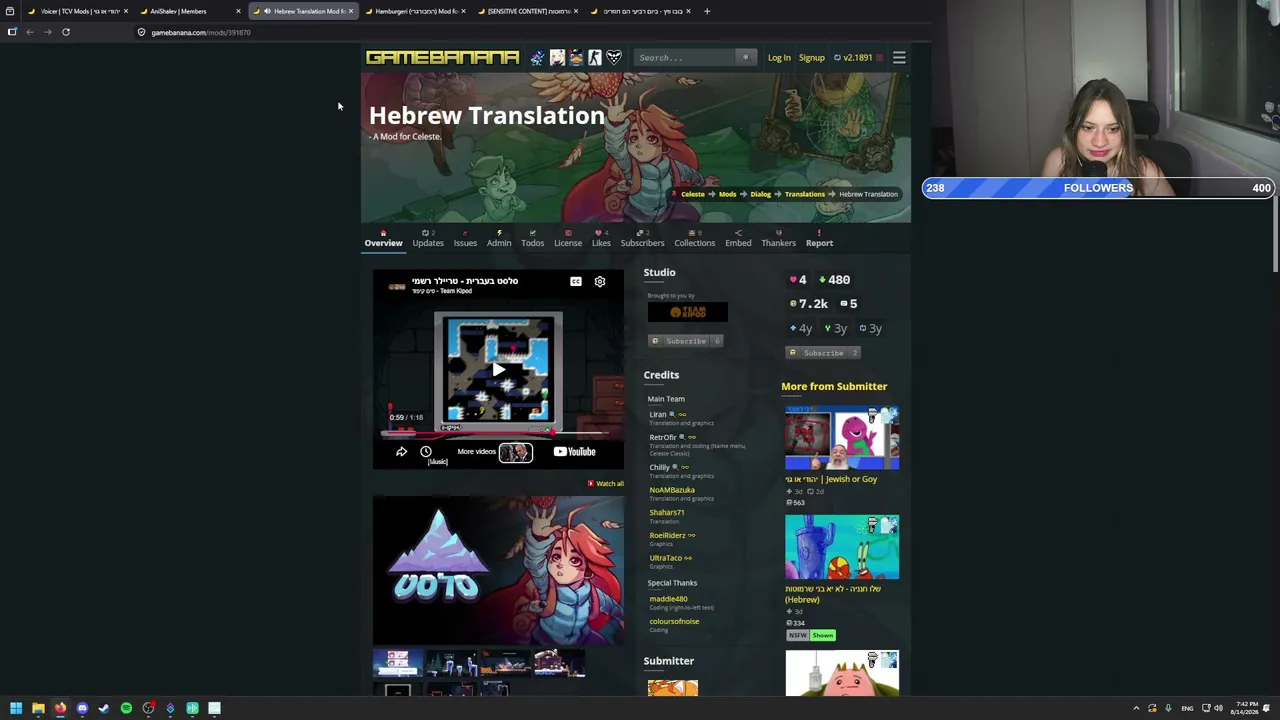Close the Hebrew Translation Mod browser tab

point(350,11)
